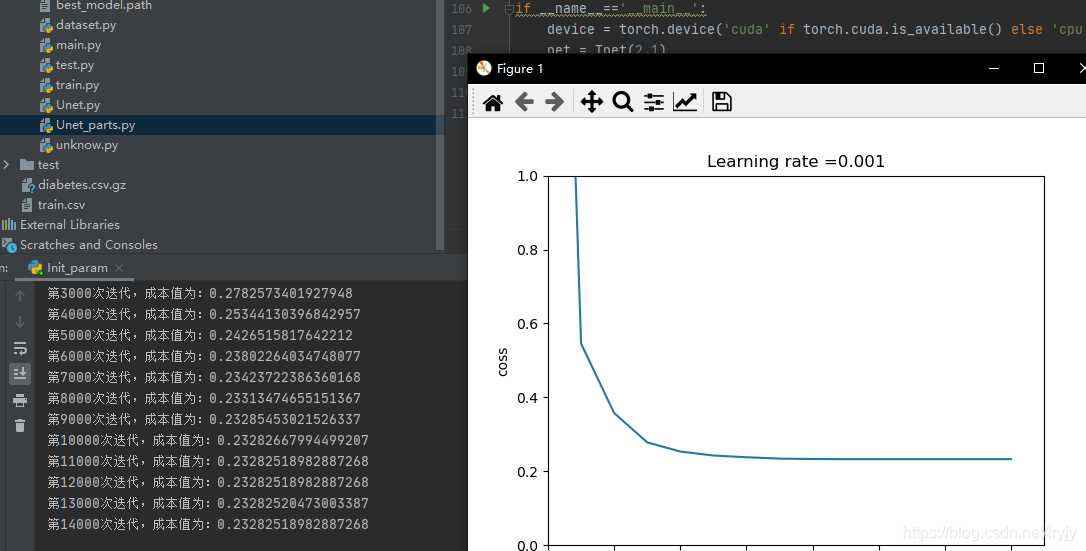Open dataset.py in project tree
Image resolution: width=1086 pixels, height=551 pixels.
click(86, 25)
